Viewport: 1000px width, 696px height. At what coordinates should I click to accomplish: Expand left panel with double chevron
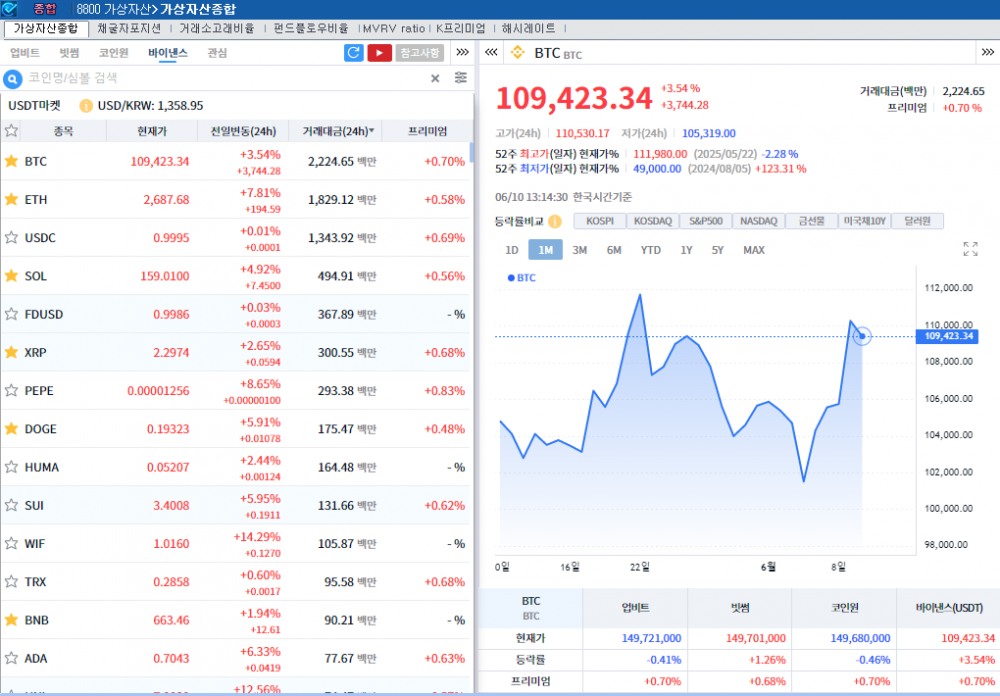click(462, 52)
